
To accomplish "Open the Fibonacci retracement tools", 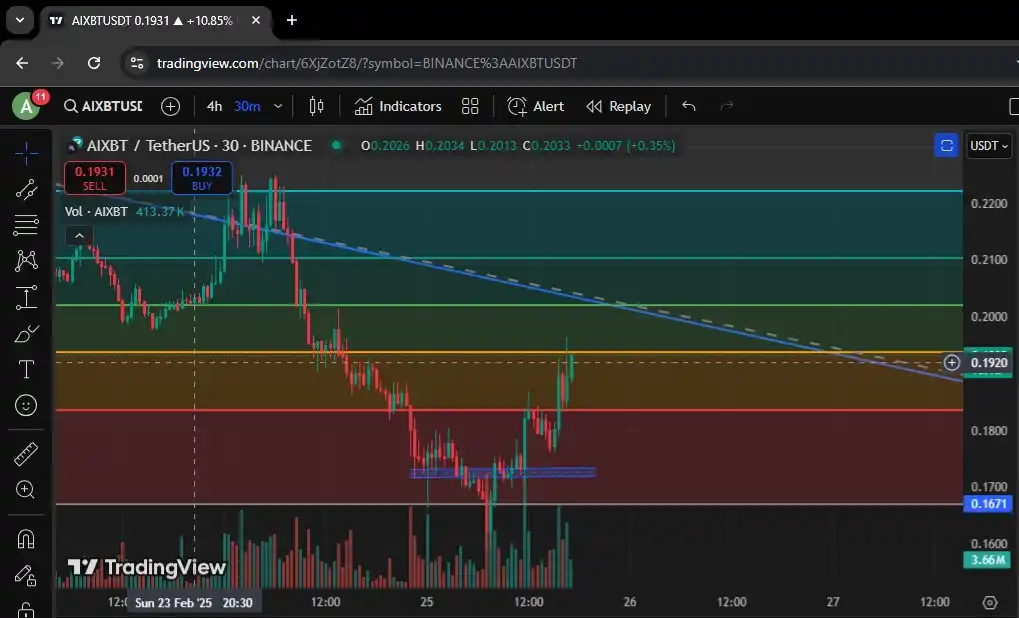I will (26, 225).
